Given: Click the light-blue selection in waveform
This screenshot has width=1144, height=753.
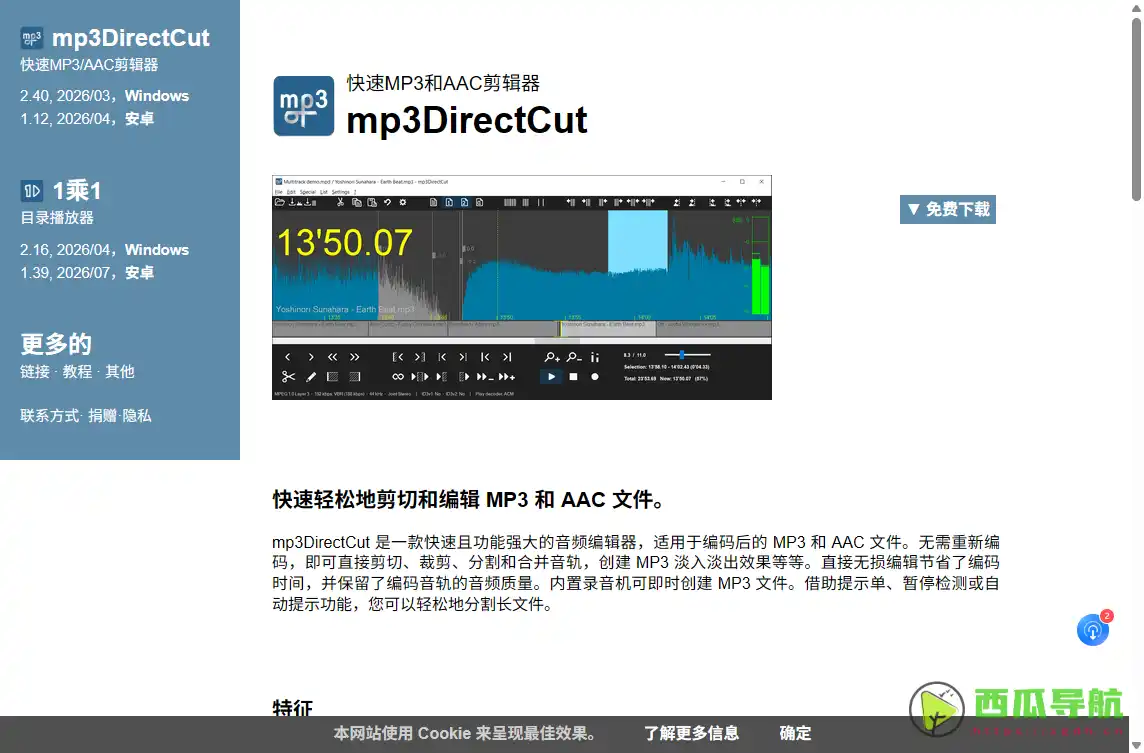Looking at the screenshot, I should coord(638,242).
